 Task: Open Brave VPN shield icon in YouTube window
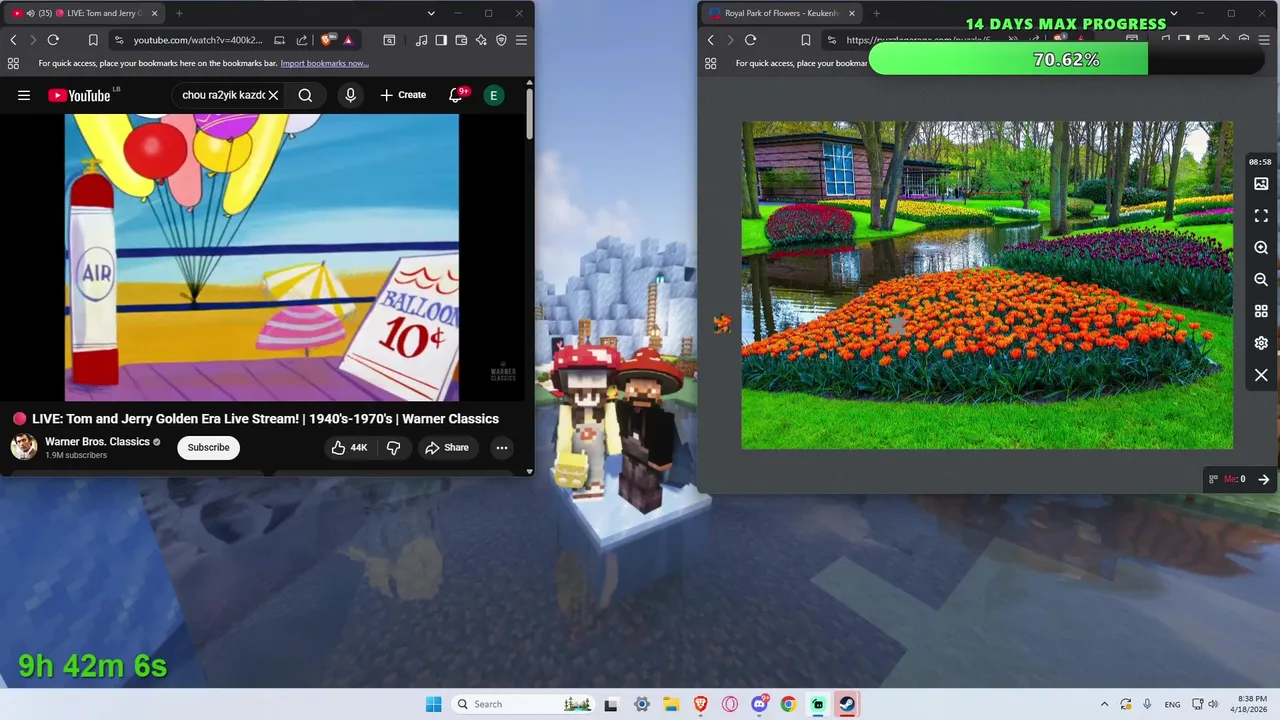tap(501, 40)
